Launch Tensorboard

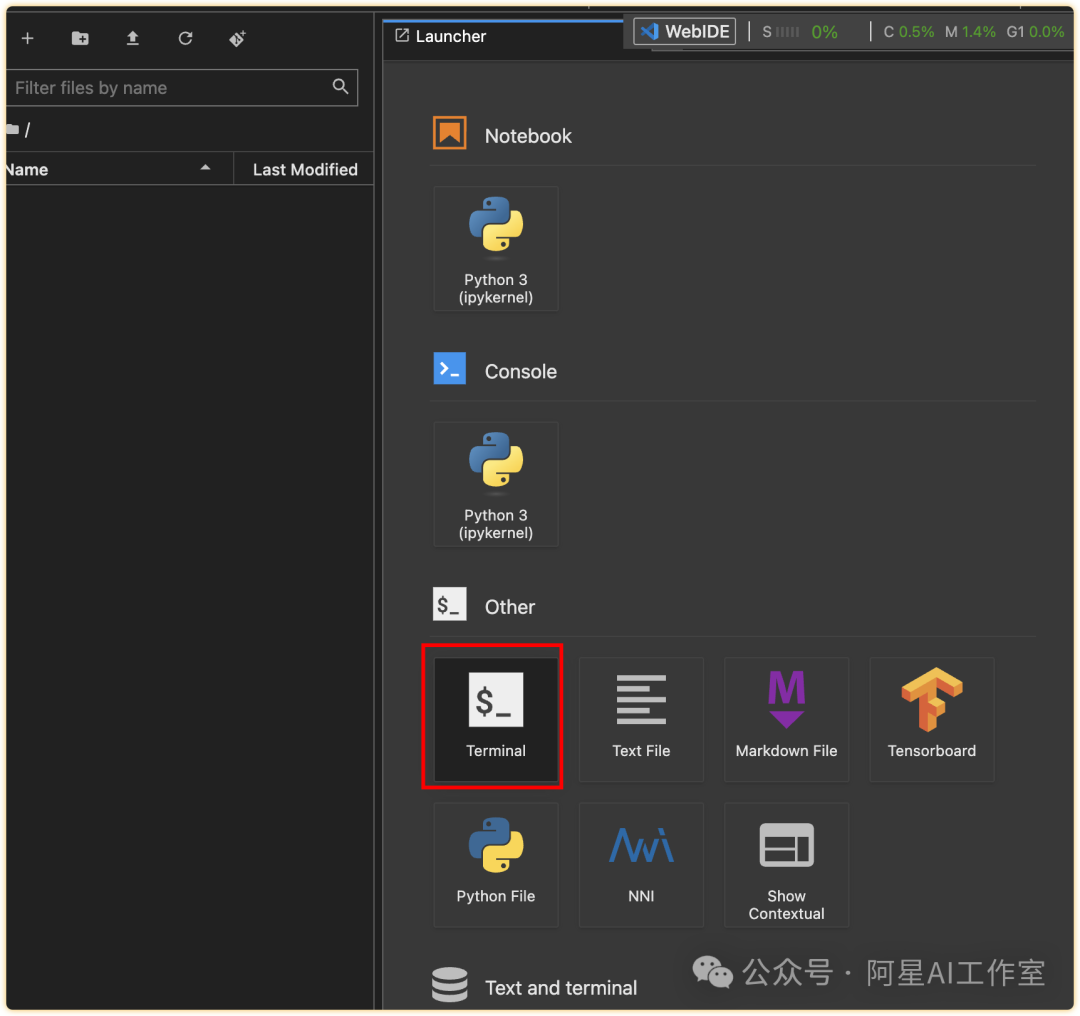932,719
